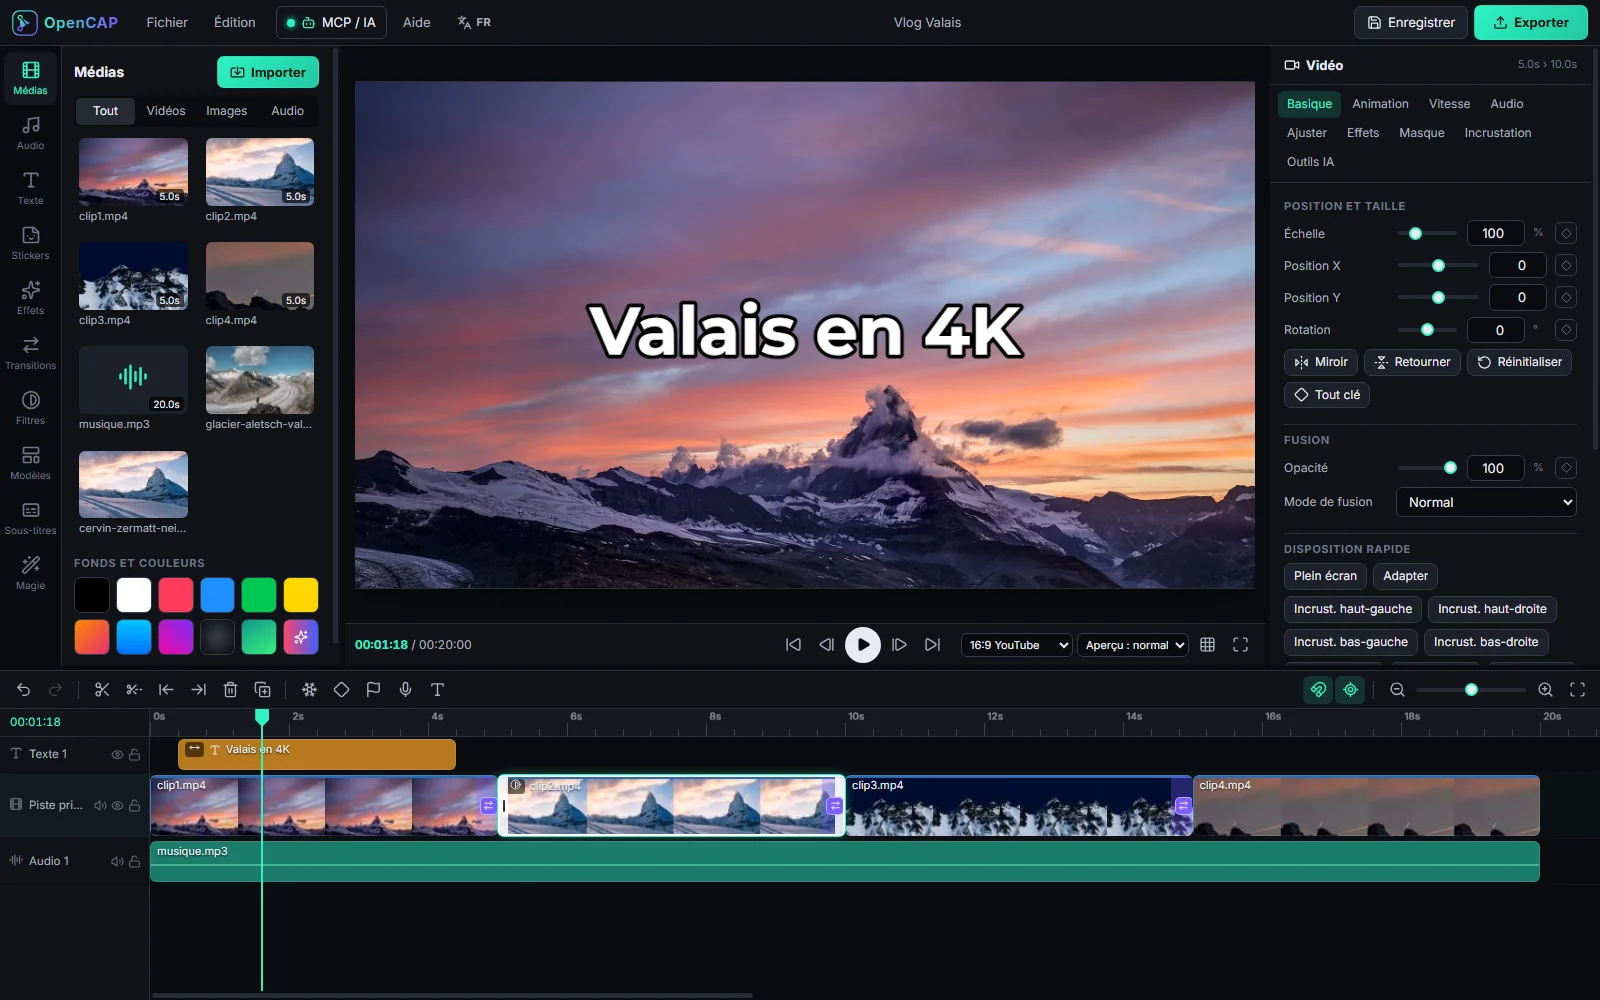
Task: Click the Importer button
Action: 268,72
